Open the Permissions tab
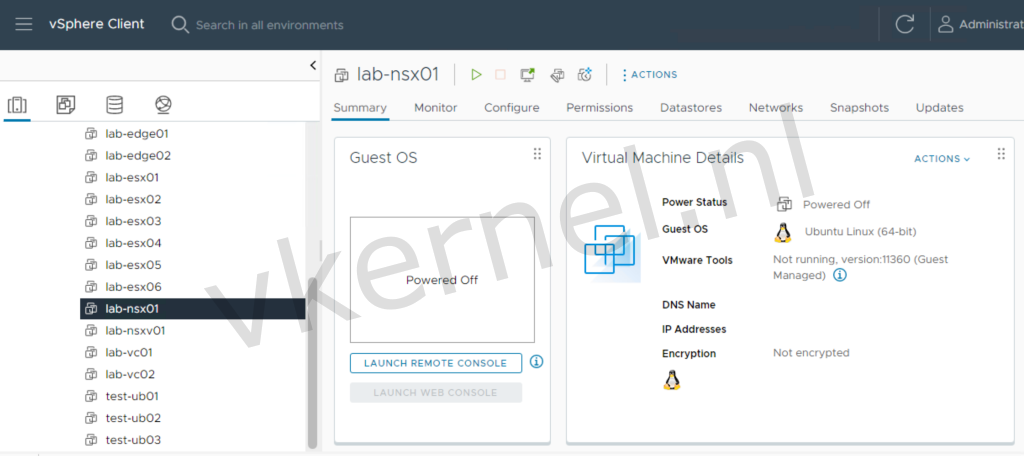Screen dimensions: 1024x456 tap(600, 108)
